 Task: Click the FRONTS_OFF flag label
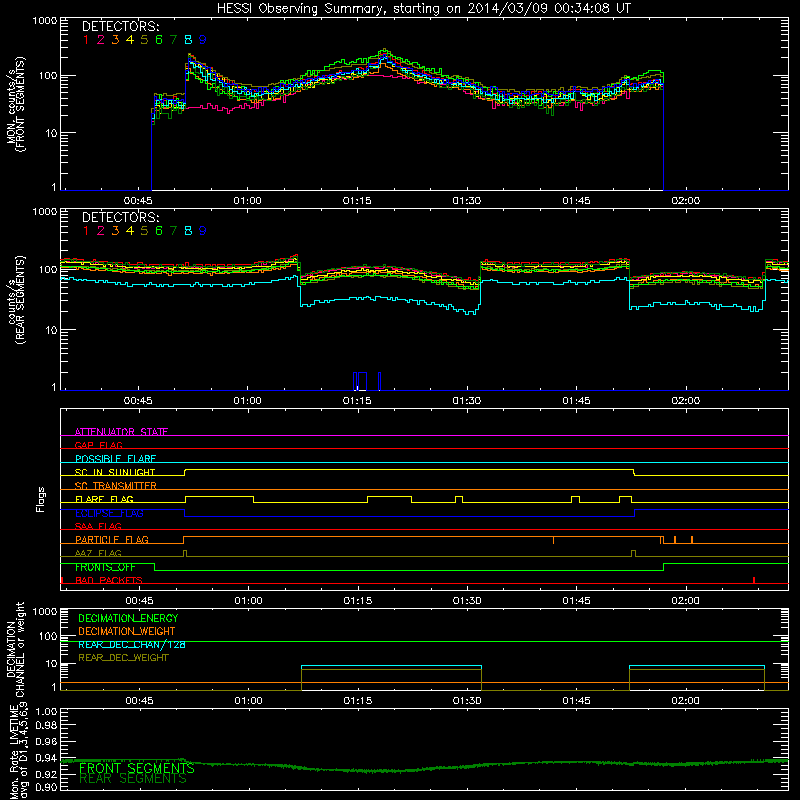(105, 567)
